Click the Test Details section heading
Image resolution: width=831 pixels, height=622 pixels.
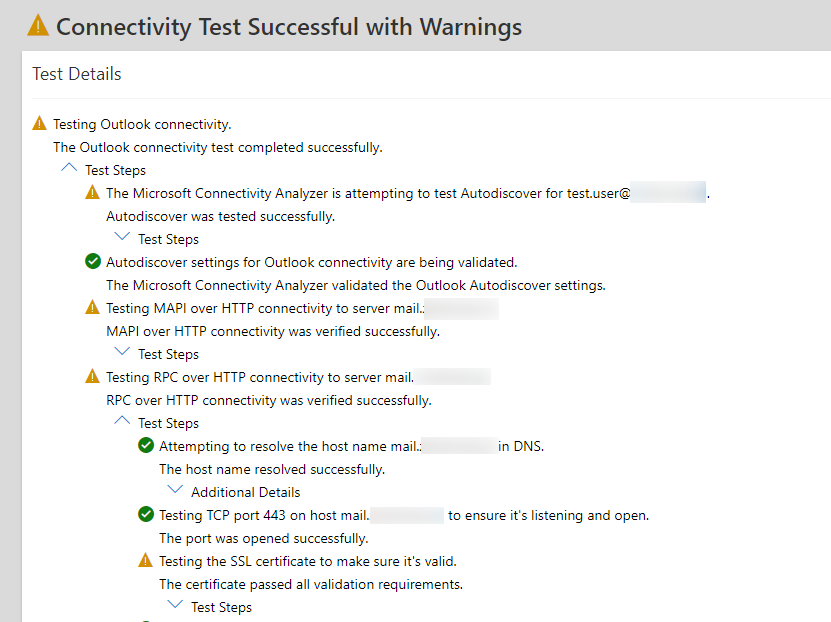click(77, 74)
